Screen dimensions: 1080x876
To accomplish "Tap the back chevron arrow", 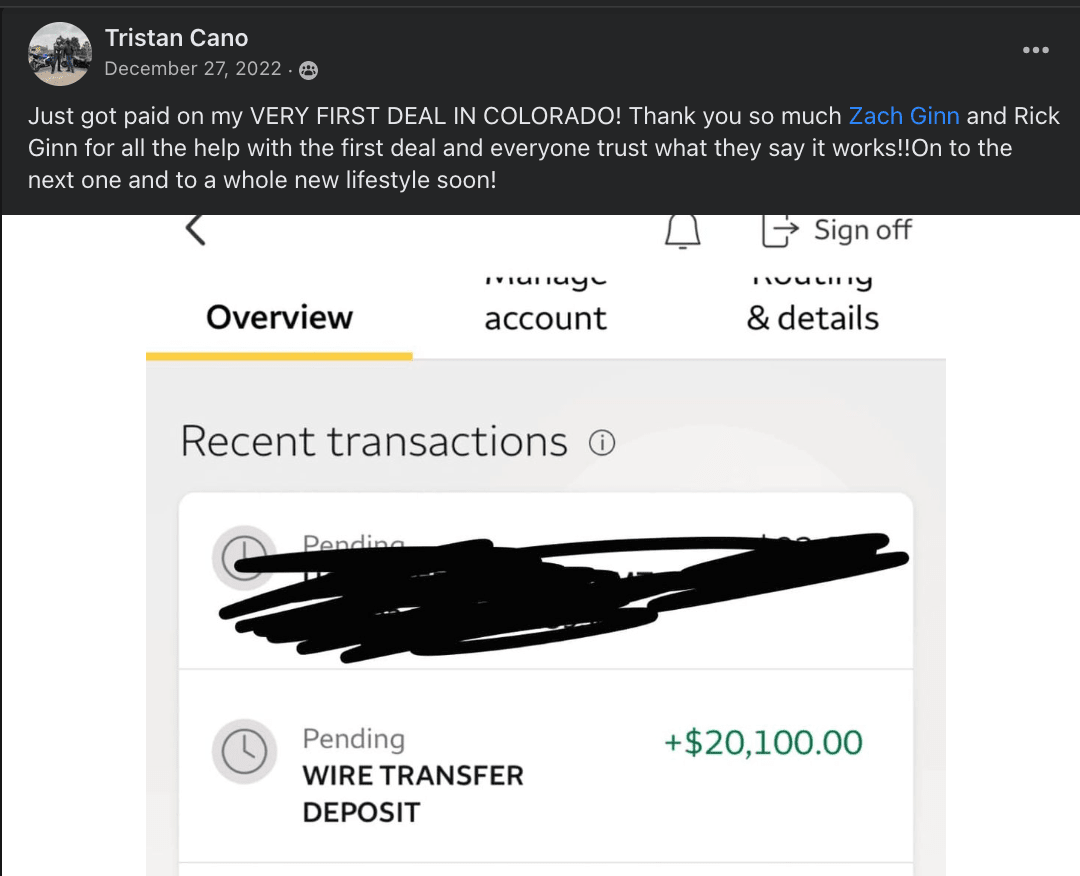I will pos(196,230).
